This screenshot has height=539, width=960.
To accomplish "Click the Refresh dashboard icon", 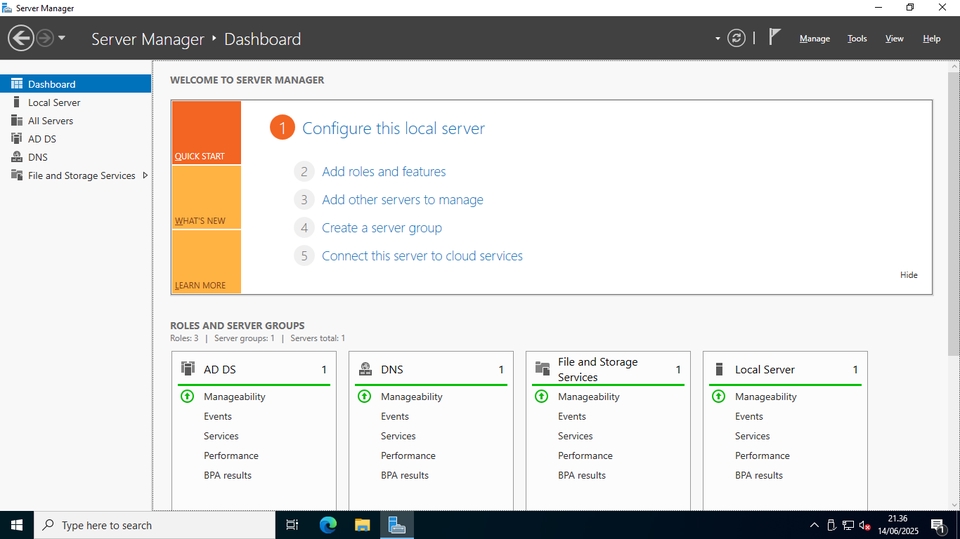I will coord(737,38).
